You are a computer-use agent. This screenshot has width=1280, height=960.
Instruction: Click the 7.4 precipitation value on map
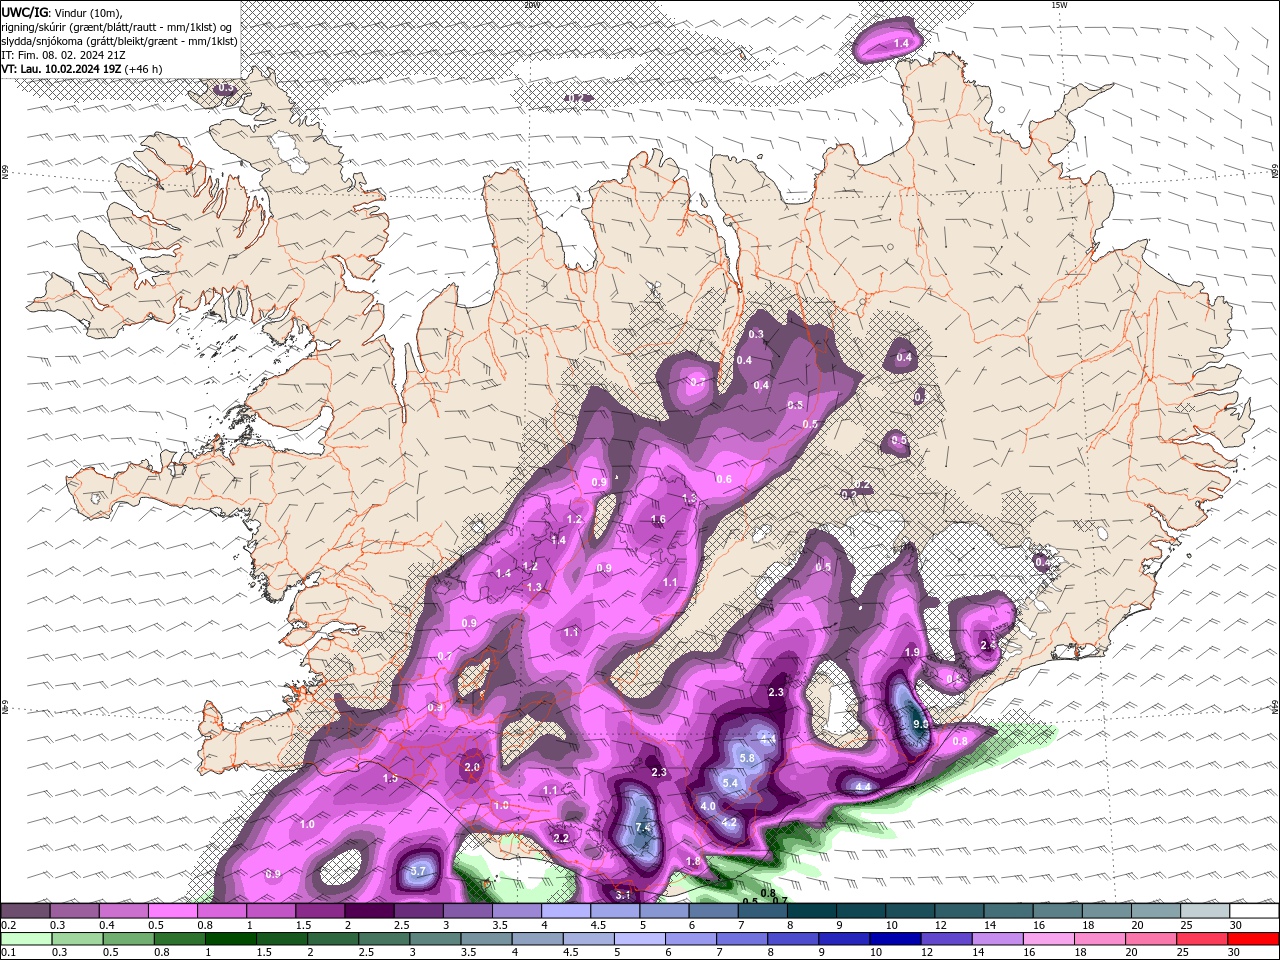(643, 828)
